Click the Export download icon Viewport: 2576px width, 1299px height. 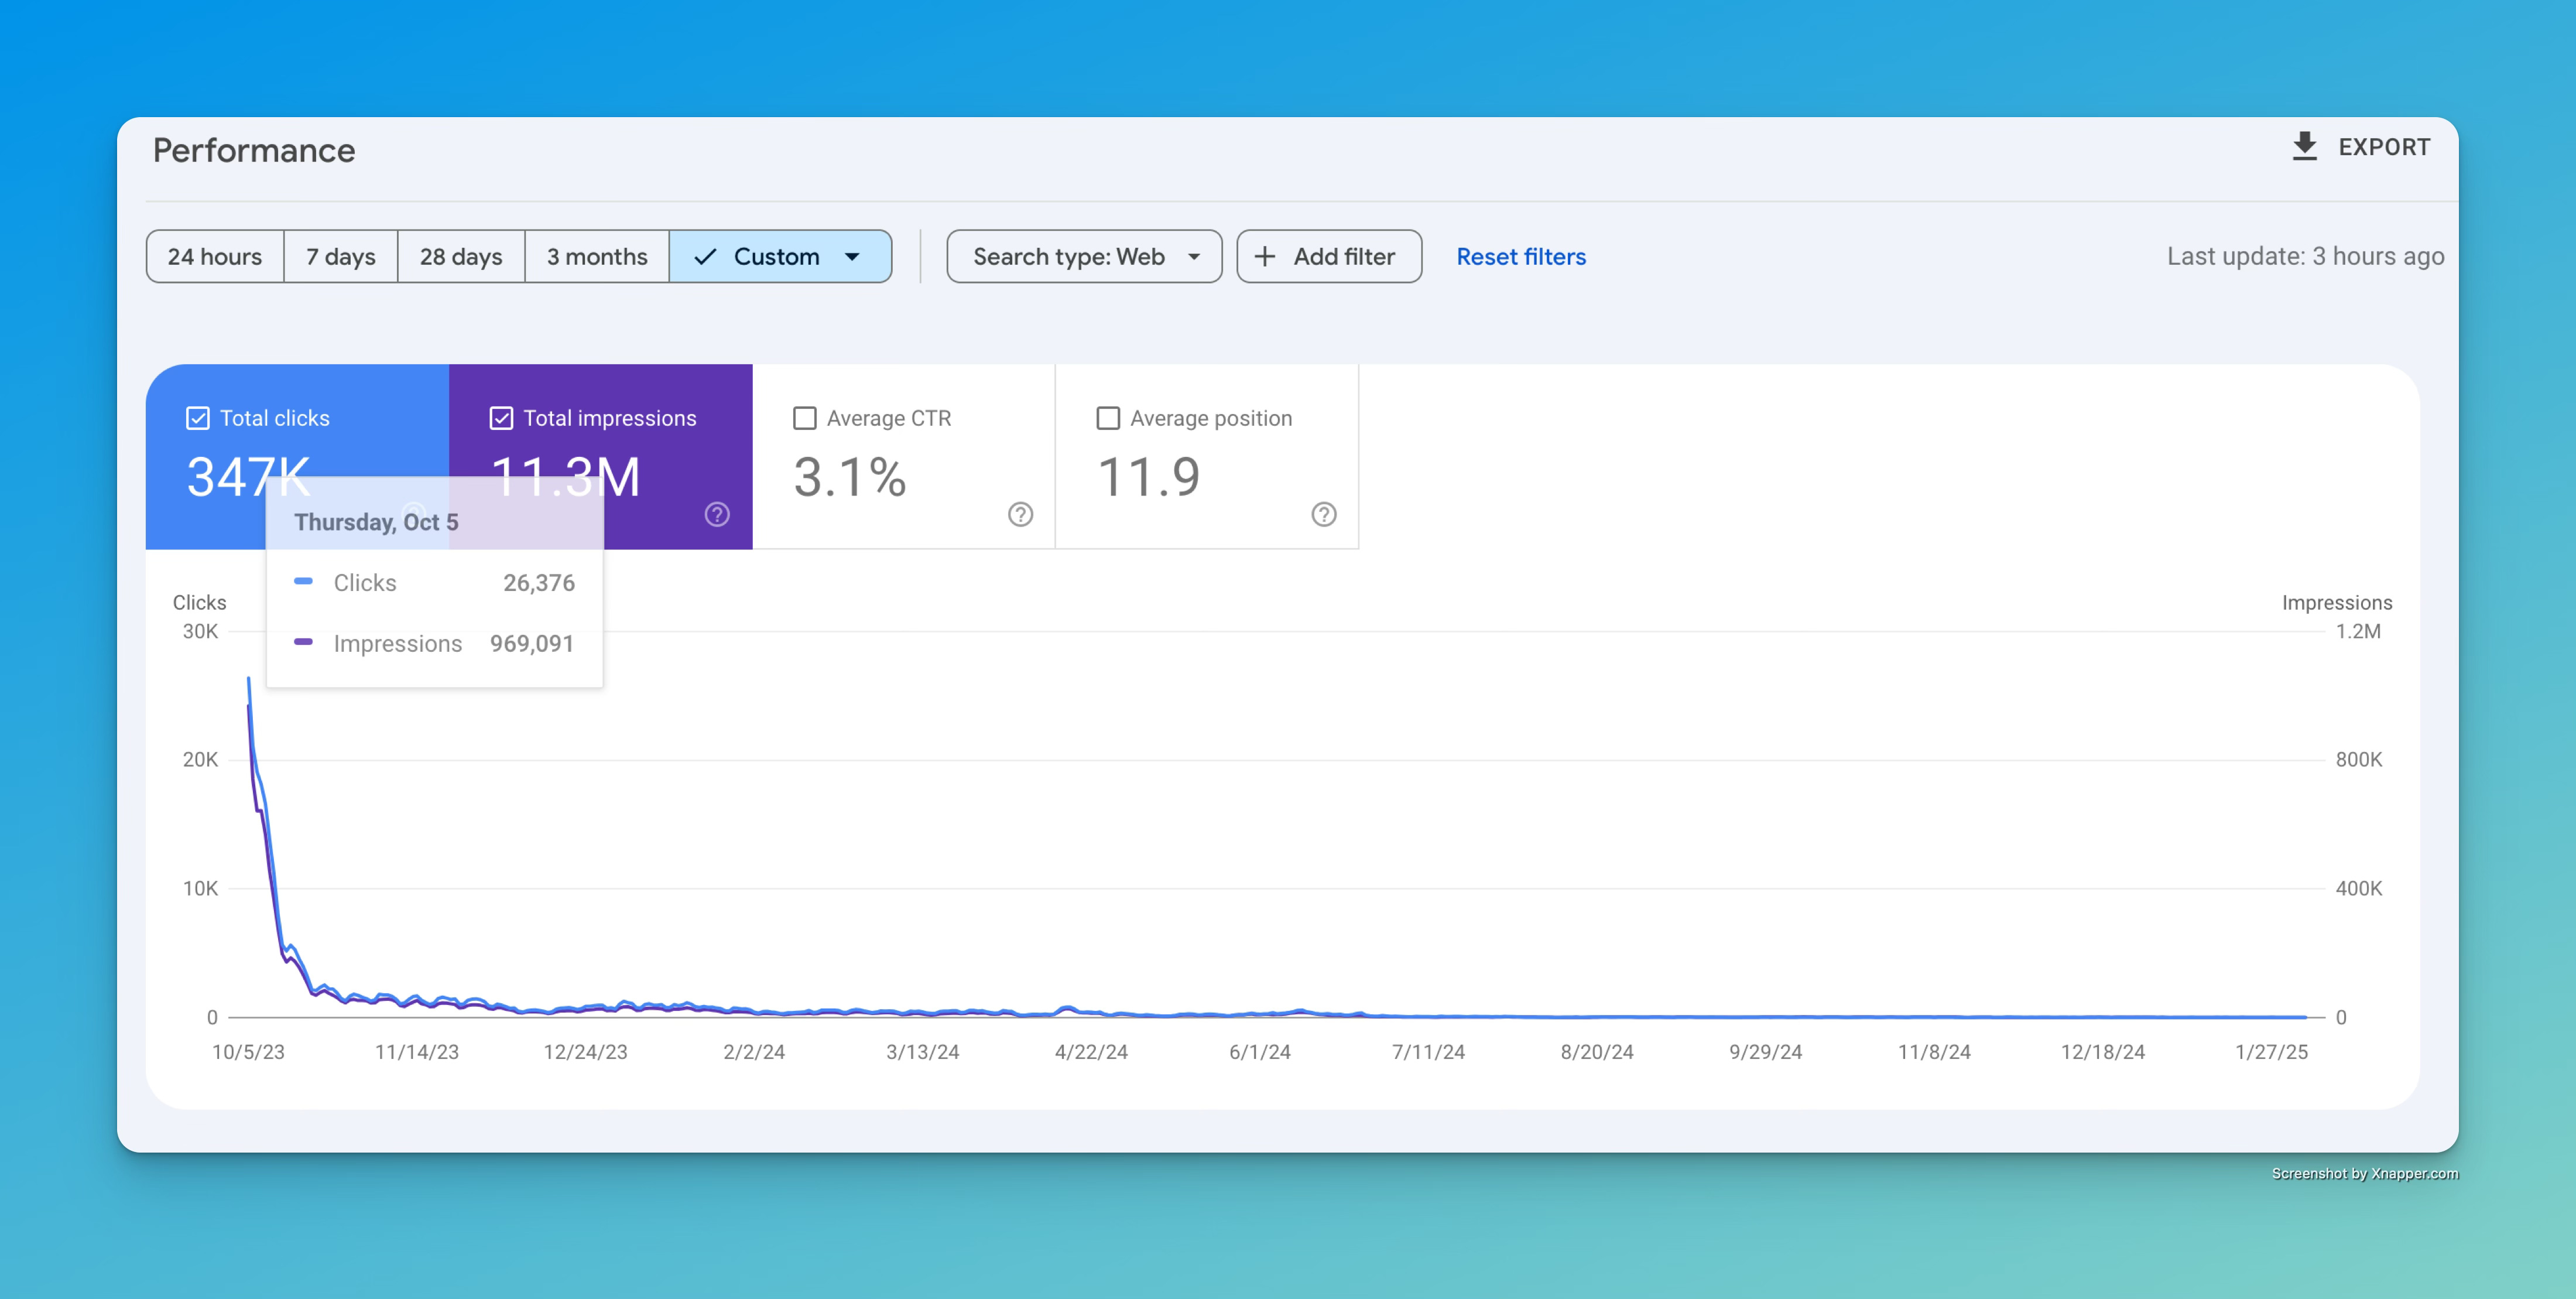pyautogui.click(x=2304, y=147)
